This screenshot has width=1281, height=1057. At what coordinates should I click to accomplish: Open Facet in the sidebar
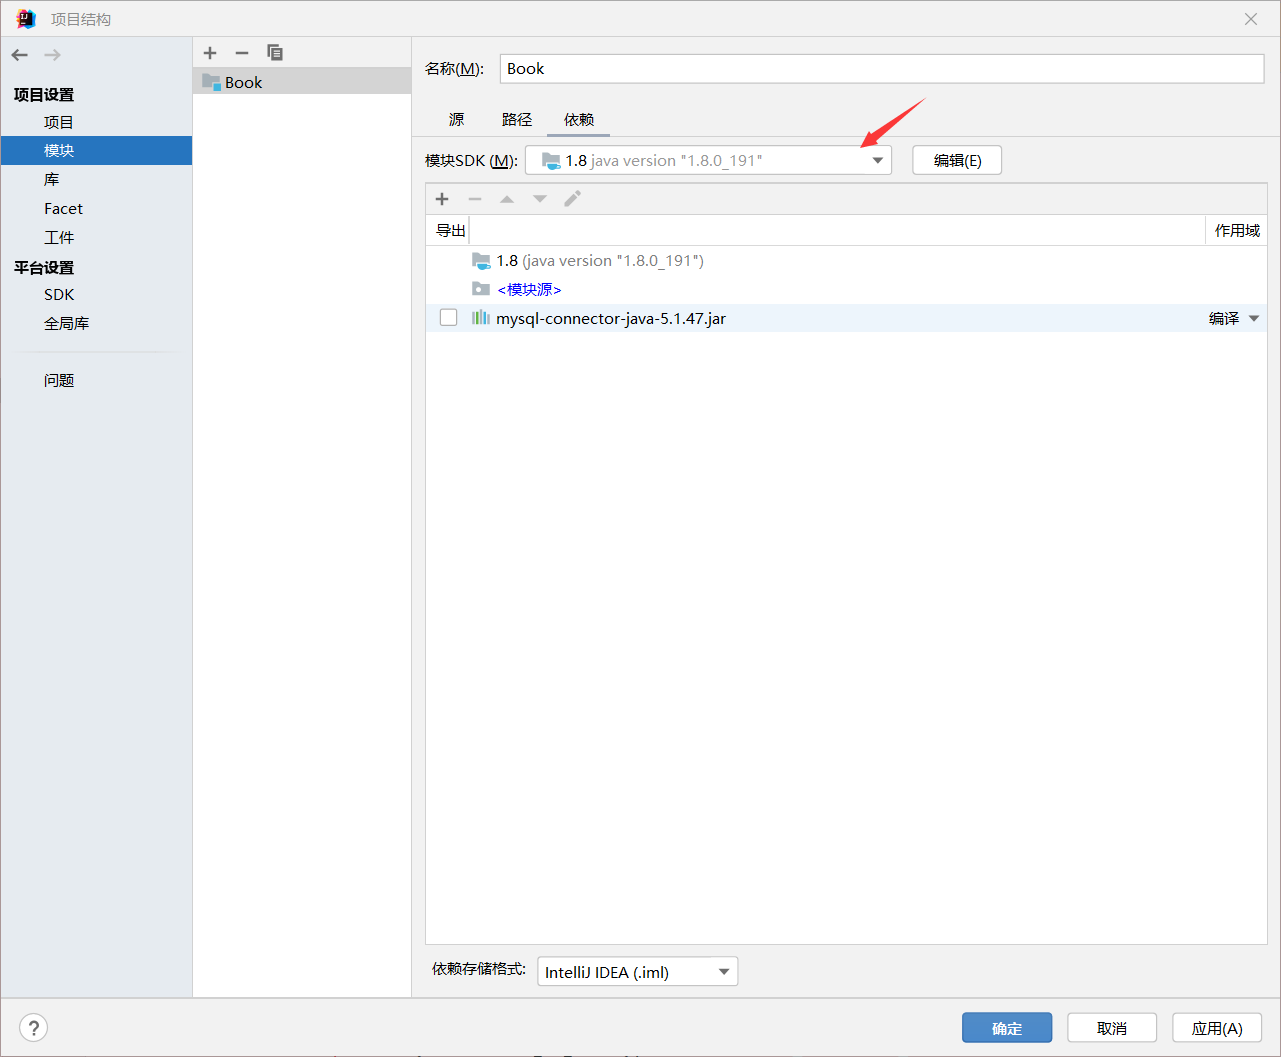tap(63, 208)
